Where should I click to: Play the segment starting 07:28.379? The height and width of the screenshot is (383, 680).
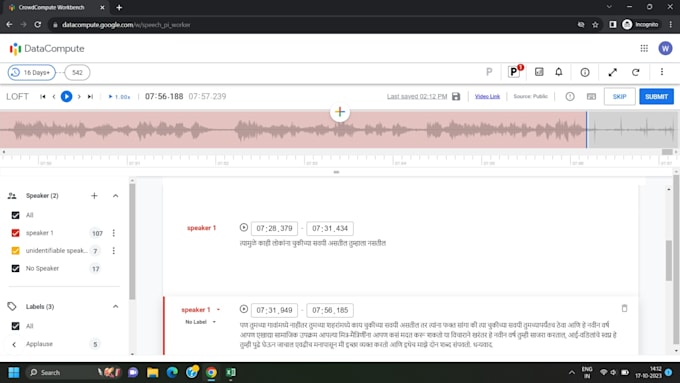click(244, 227)
